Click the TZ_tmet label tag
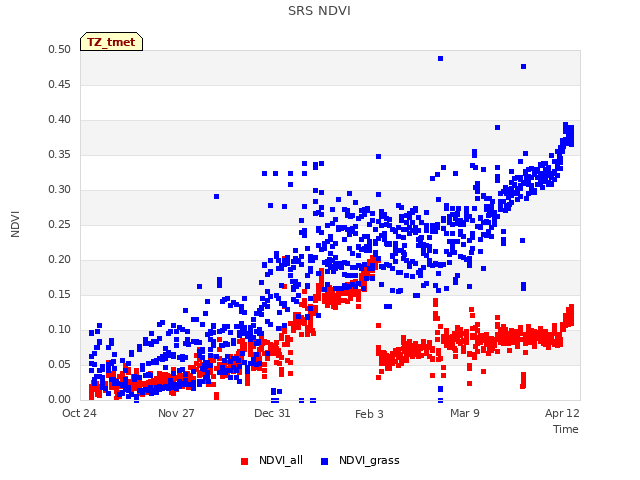Image resolution: width=640 pixels, height=480 pixels. pyautogui.click(x=111, y=42)
